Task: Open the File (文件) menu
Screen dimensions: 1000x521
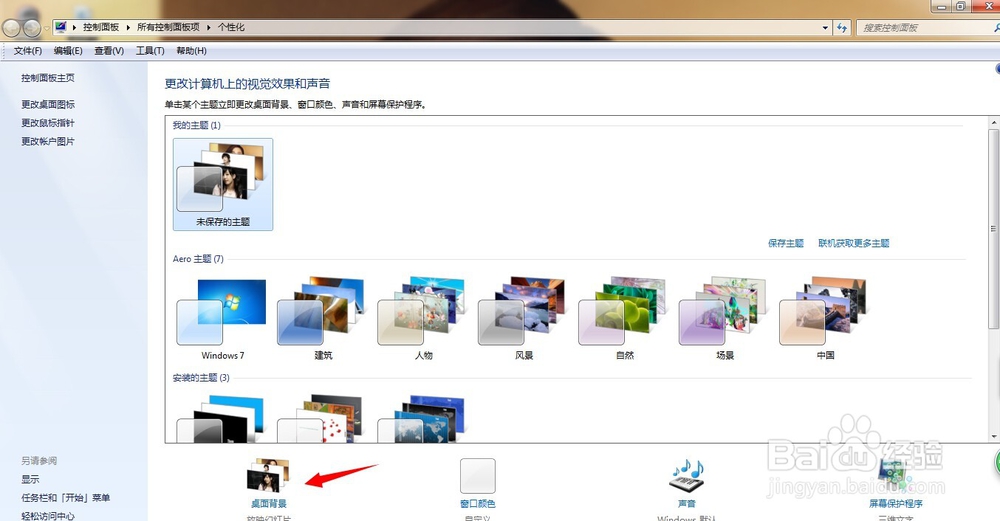Action: coord(27,51)
